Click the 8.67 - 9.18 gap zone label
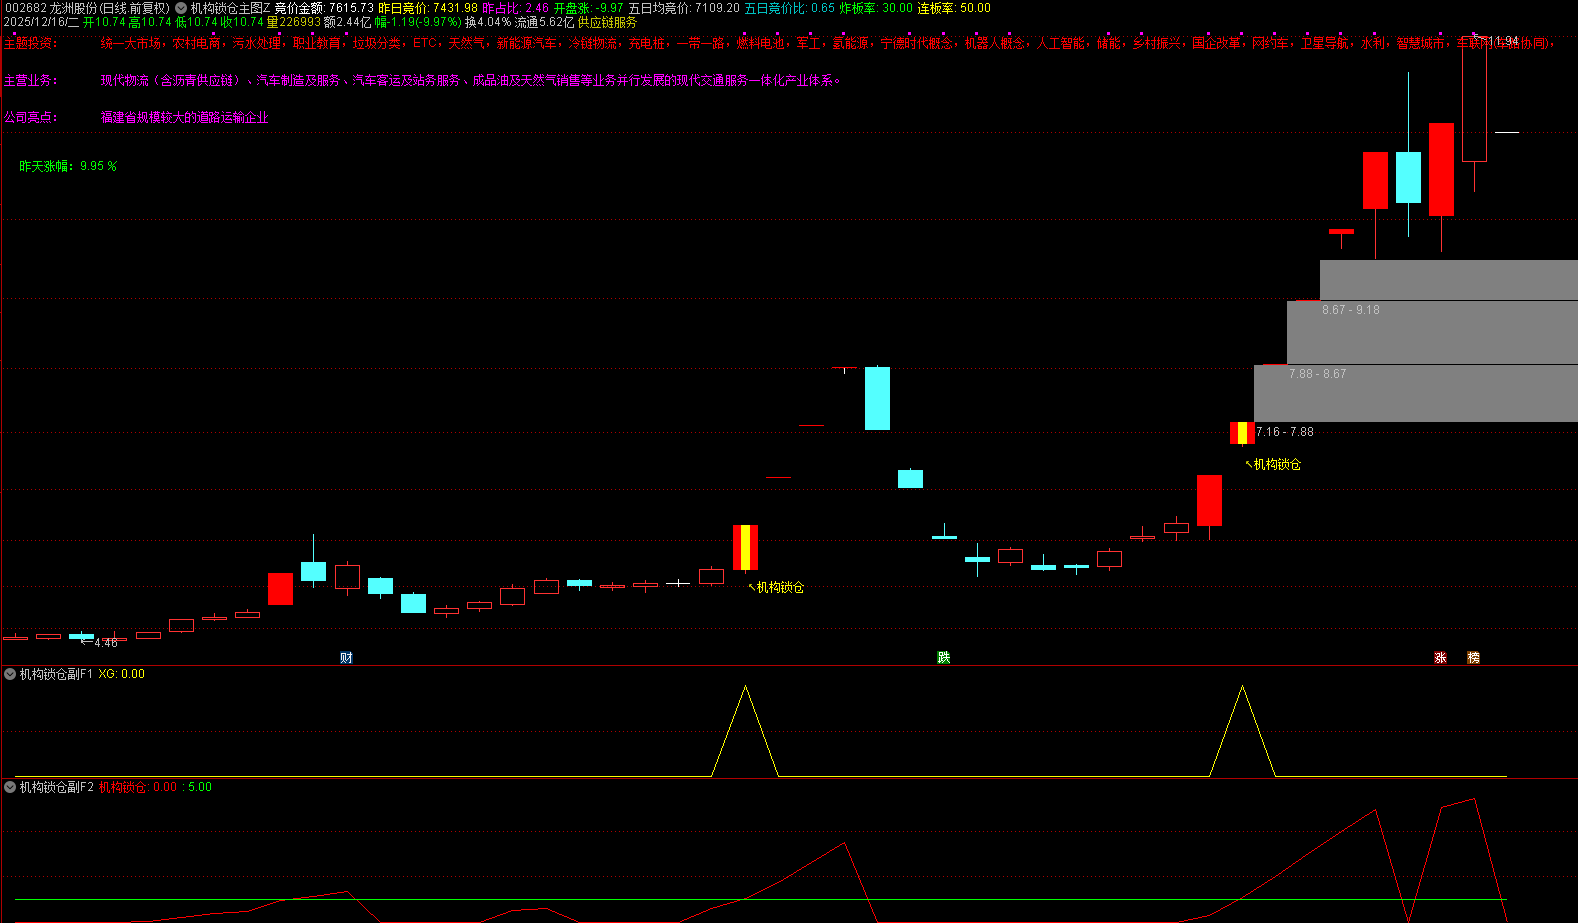The width and height of the screenshot is (1578, 923). point(1350,310)
